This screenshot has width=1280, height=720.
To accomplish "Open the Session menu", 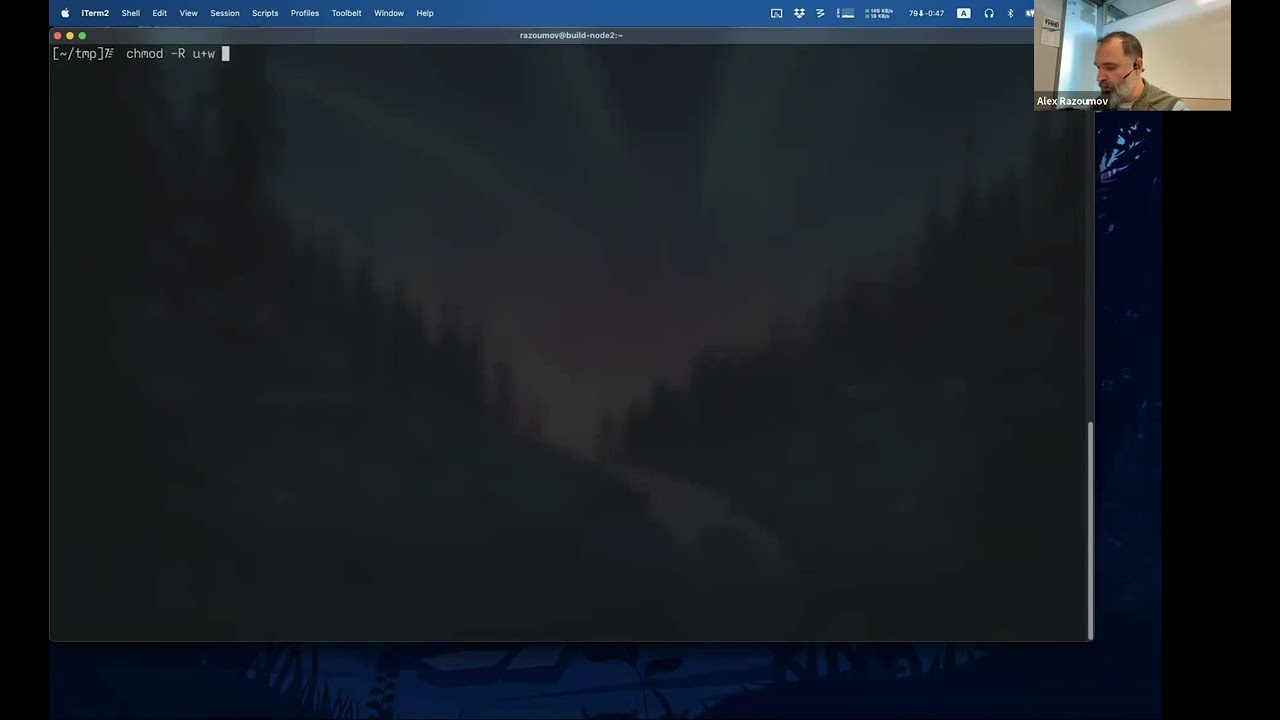I will (x=225, y=13).
